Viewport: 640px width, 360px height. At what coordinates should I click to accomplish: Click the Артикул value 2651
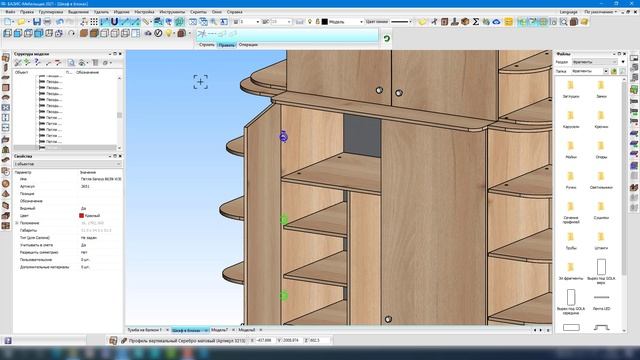tap(85, 187)
